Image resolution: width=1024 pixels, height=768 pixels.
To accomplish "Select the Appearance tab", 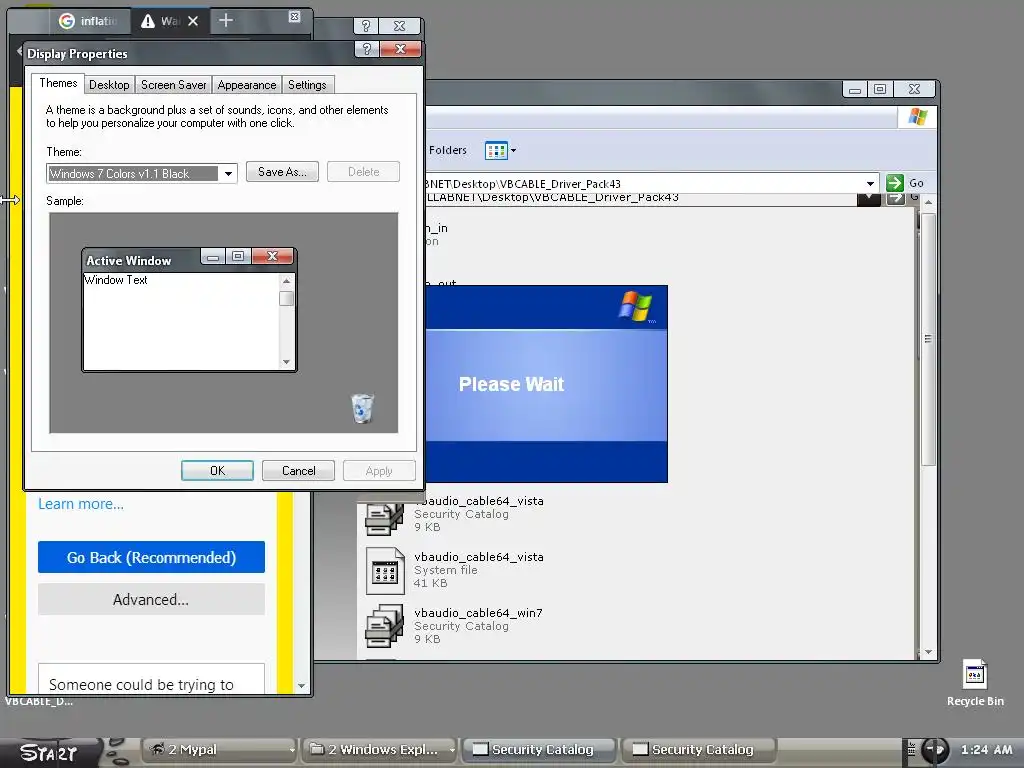I will [x=247, y=85].
